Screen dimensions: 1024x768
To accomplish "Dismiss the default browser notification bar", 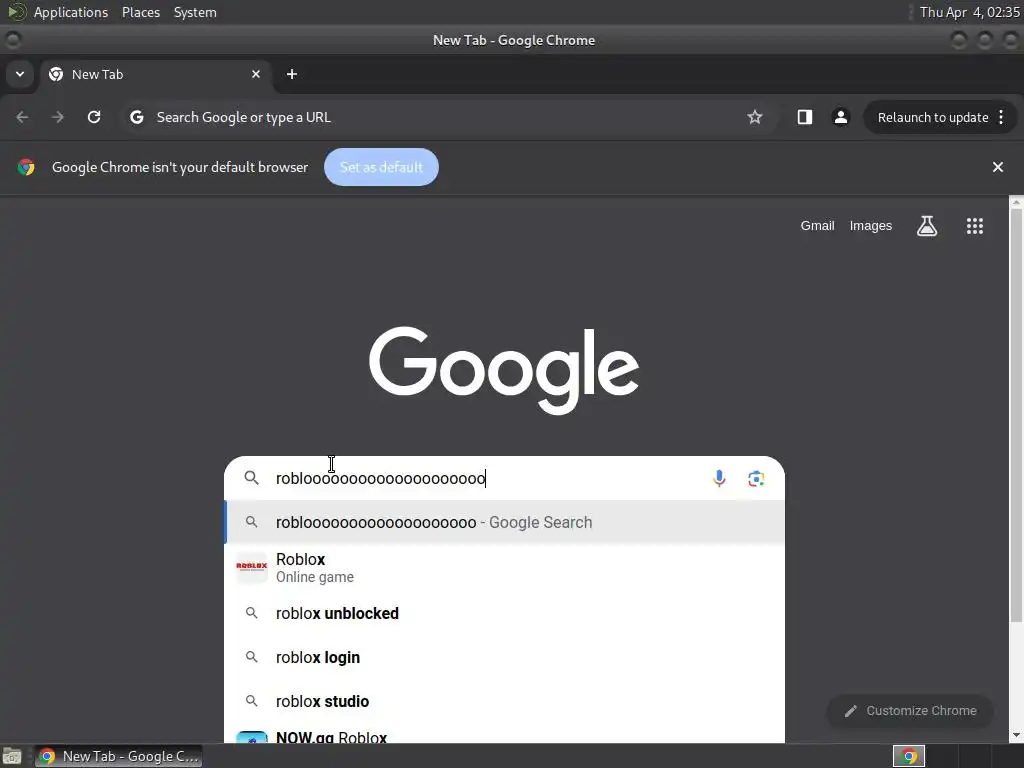I will coord(998,167).
